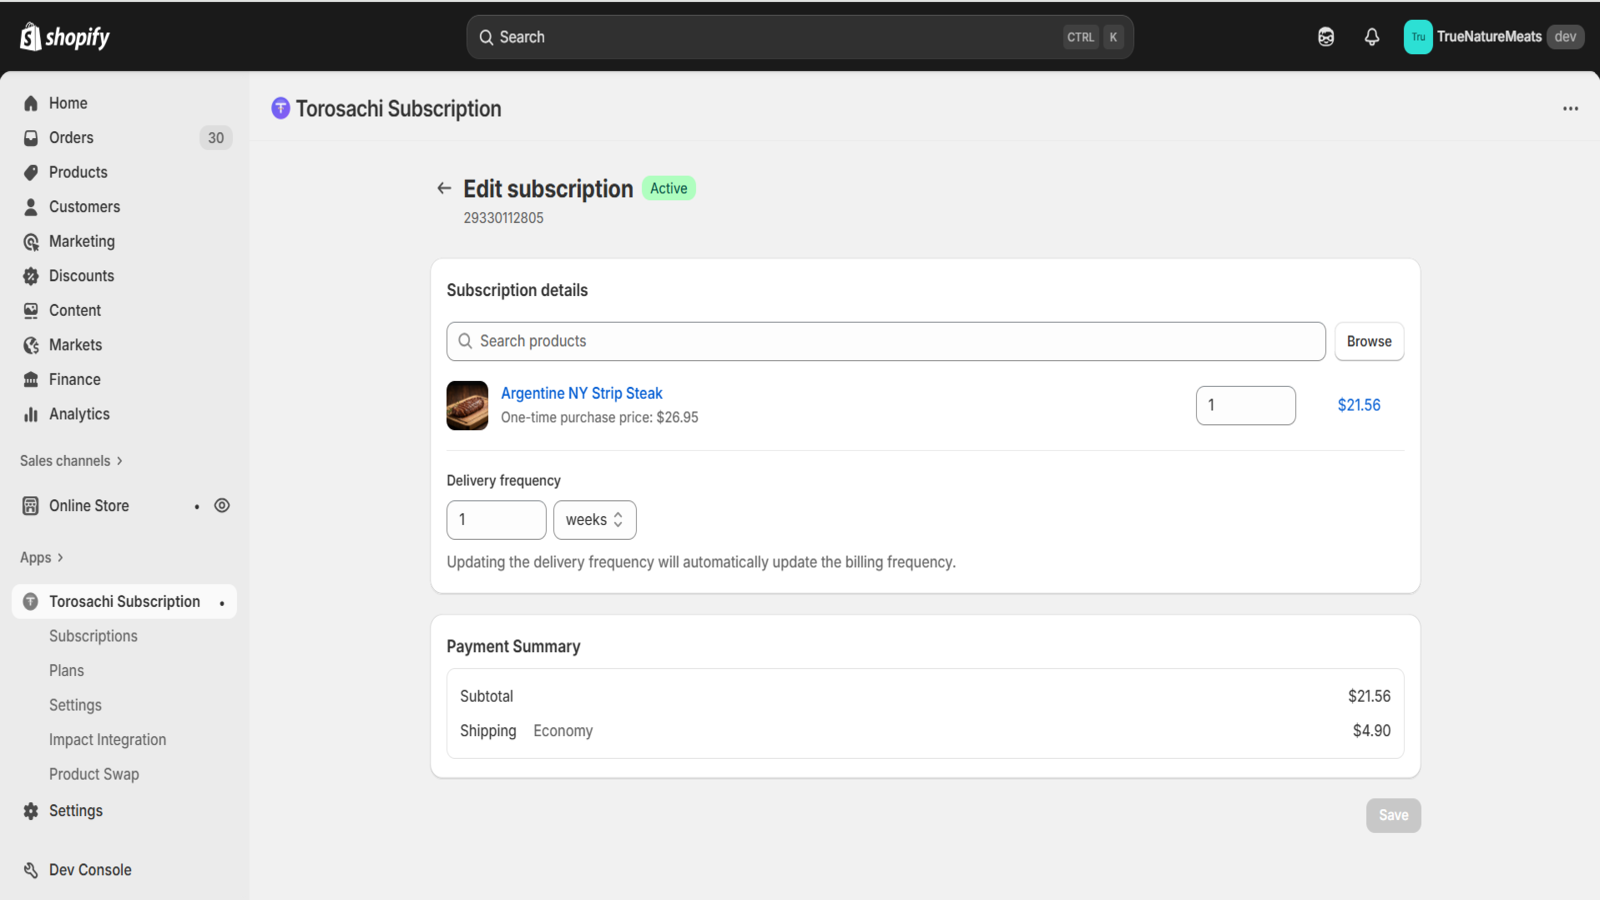The width and height of the screenshot is (1600, 900).
Task: View online store via eye icon
Action: pyautogui.click(x=222, y=506)
